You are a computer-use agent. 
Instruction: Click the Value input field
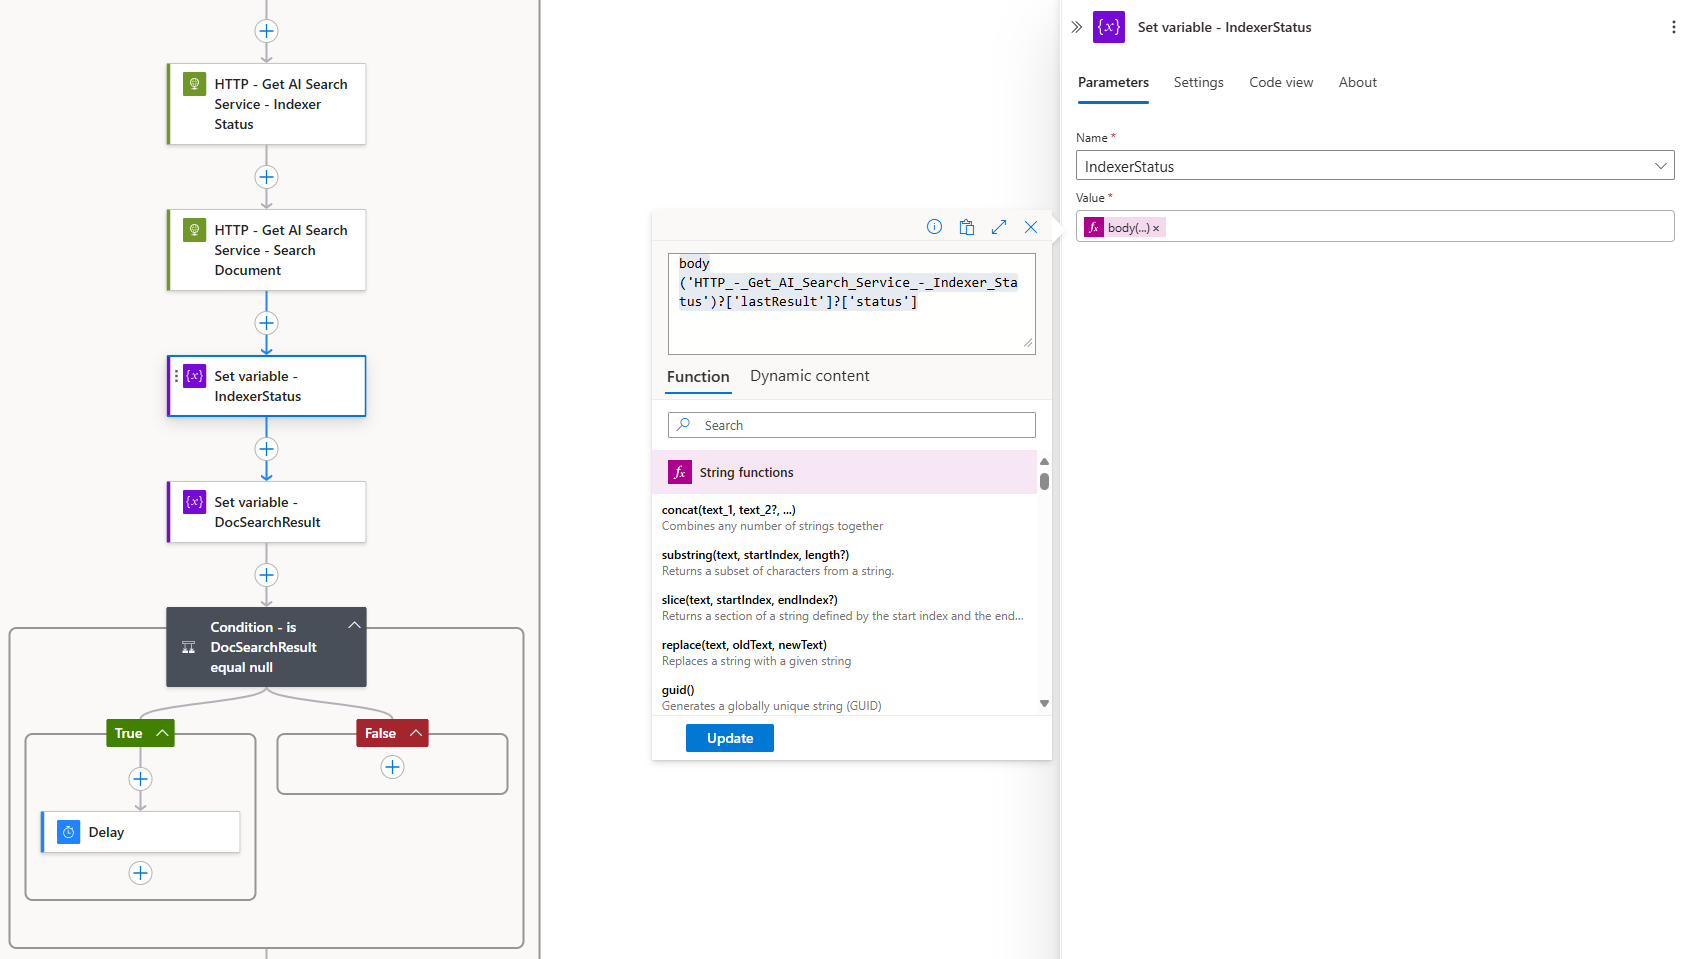[1375, 226]
